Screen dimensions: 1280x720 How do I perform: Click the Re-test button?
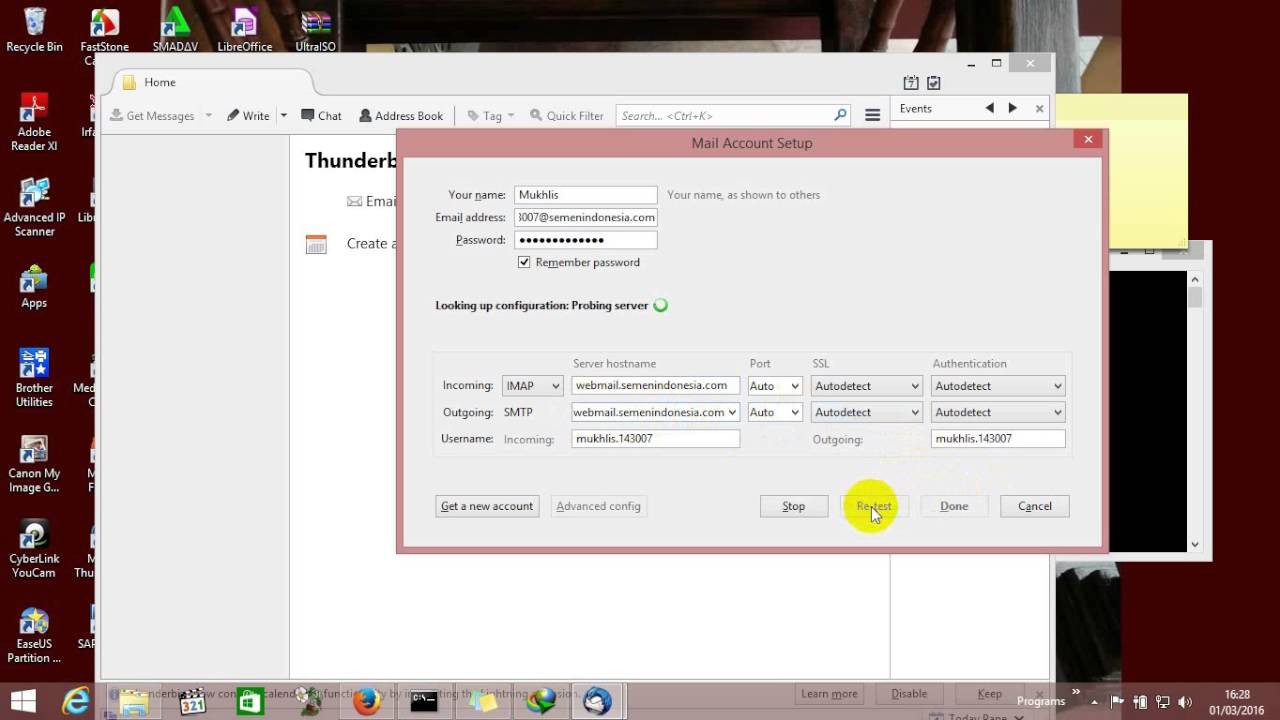(874, 506)
